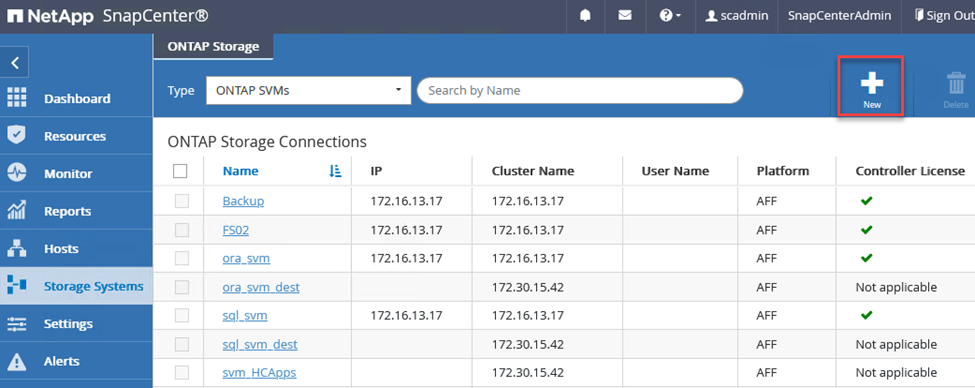The height and width of the screenshot is (388, 975).
Task: Check the box for ora_svm row
Action: 182,258
